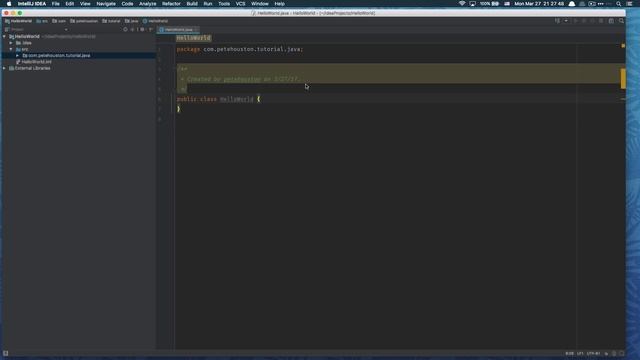Open the Analyze menu
Image resolution: width=640 pixels, height=360 pixels.
coord(147,4)
